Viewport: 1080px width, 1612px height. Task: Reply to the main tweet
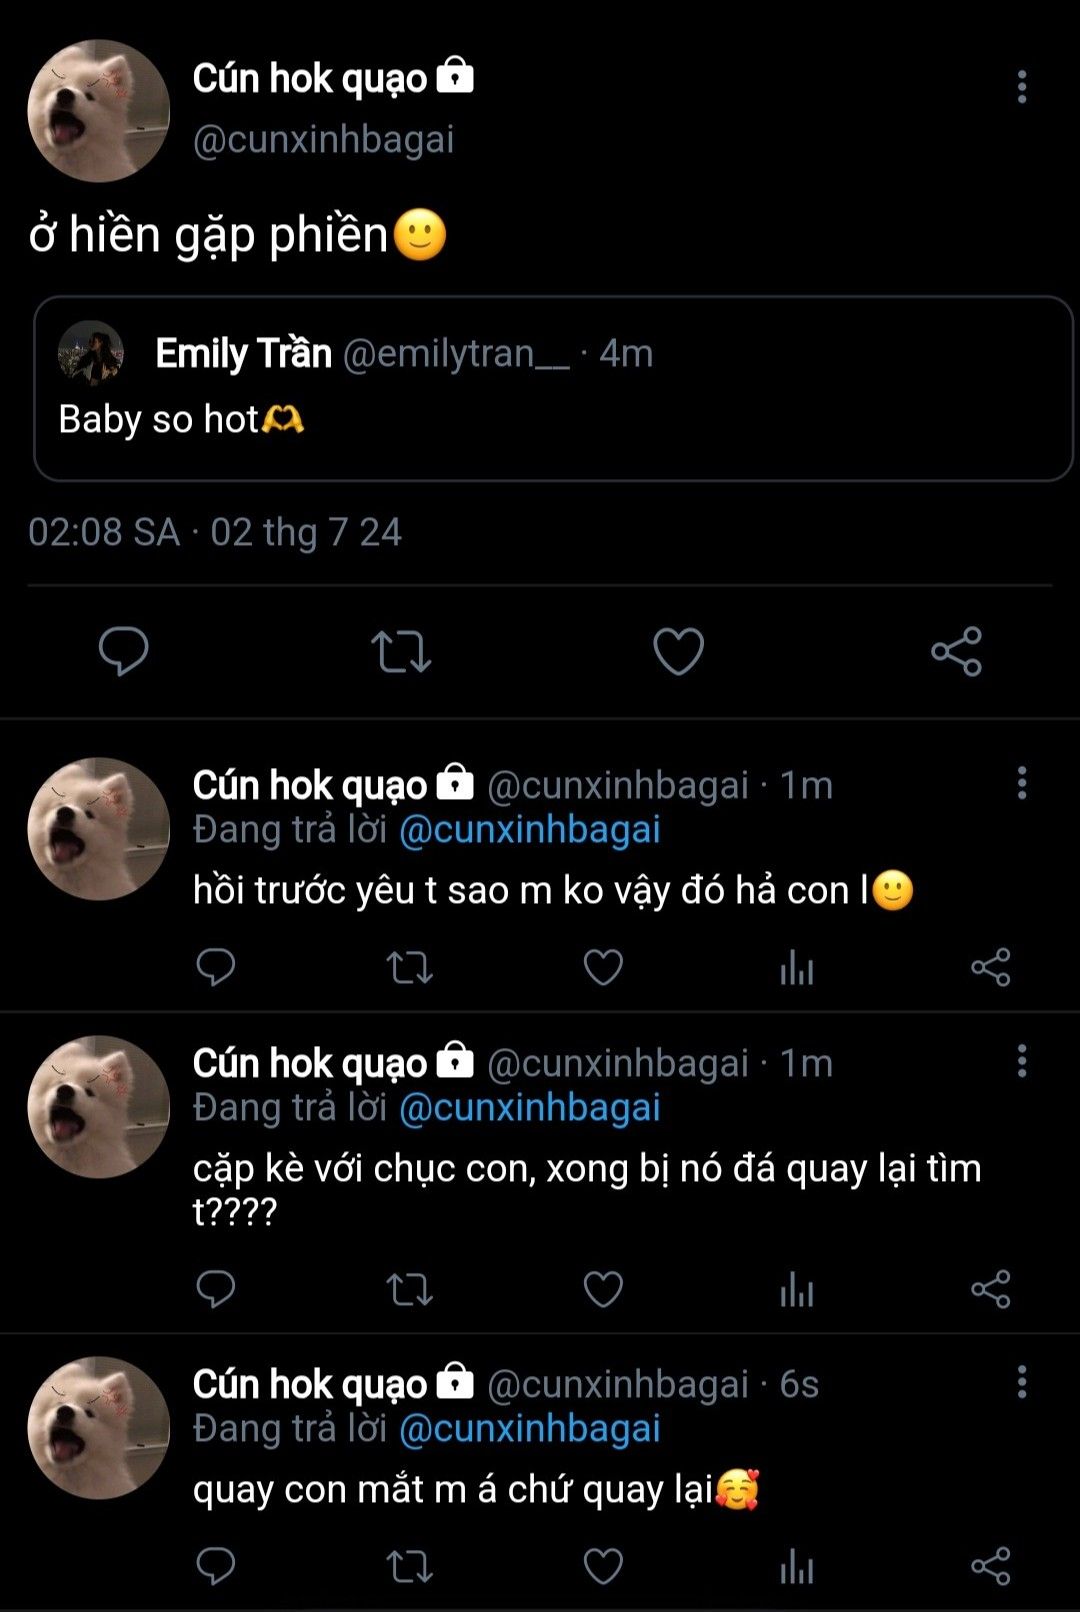click(x=123, y=651)
